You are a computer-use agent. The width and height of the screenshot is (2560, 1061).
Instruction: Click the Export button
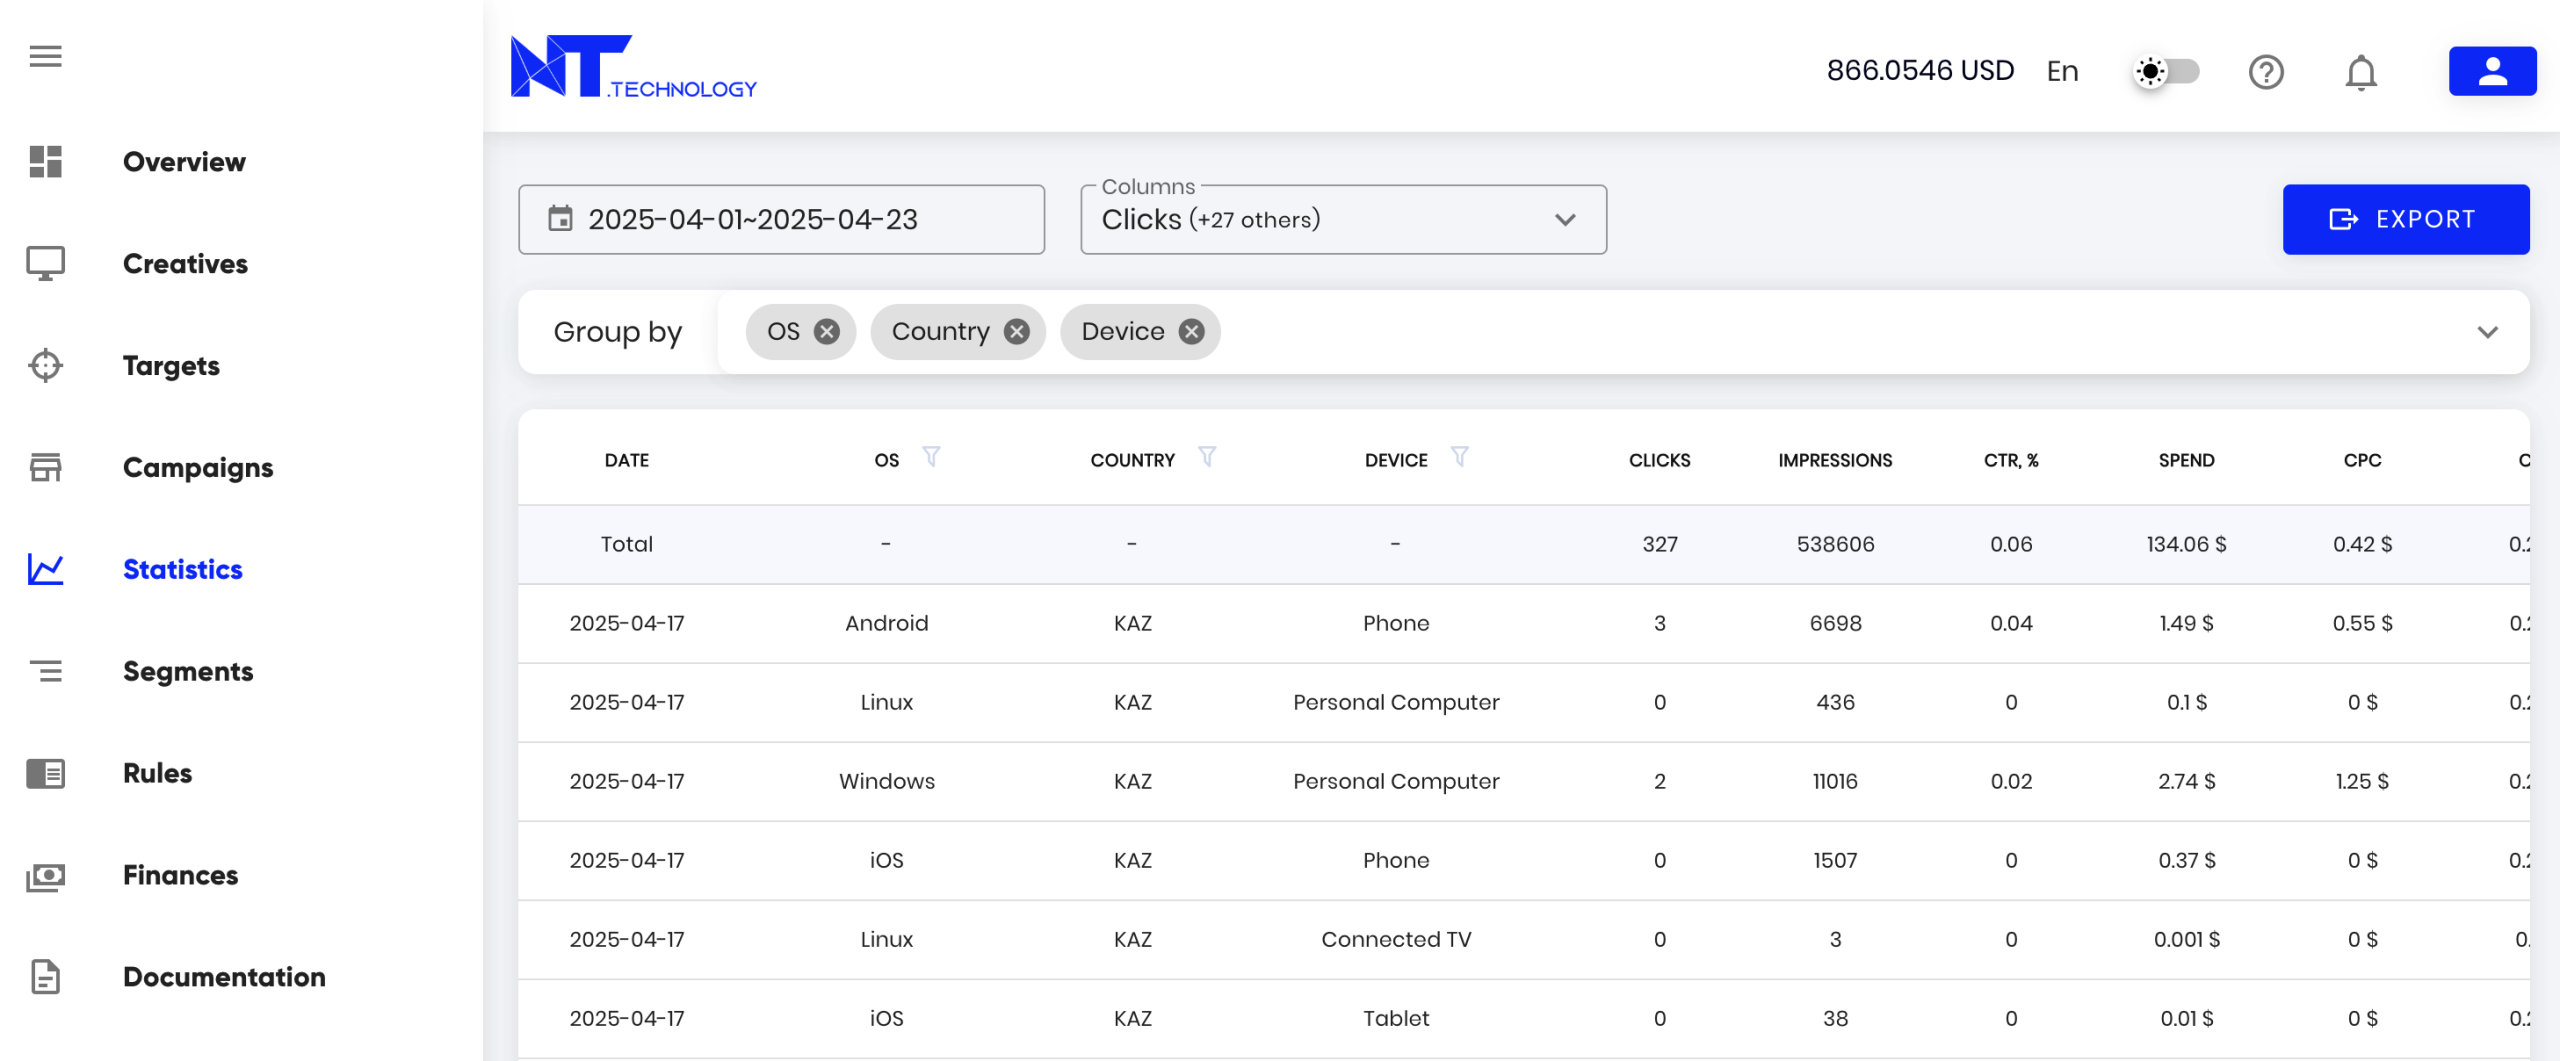pyautogui.click(x=2405, y=220)
